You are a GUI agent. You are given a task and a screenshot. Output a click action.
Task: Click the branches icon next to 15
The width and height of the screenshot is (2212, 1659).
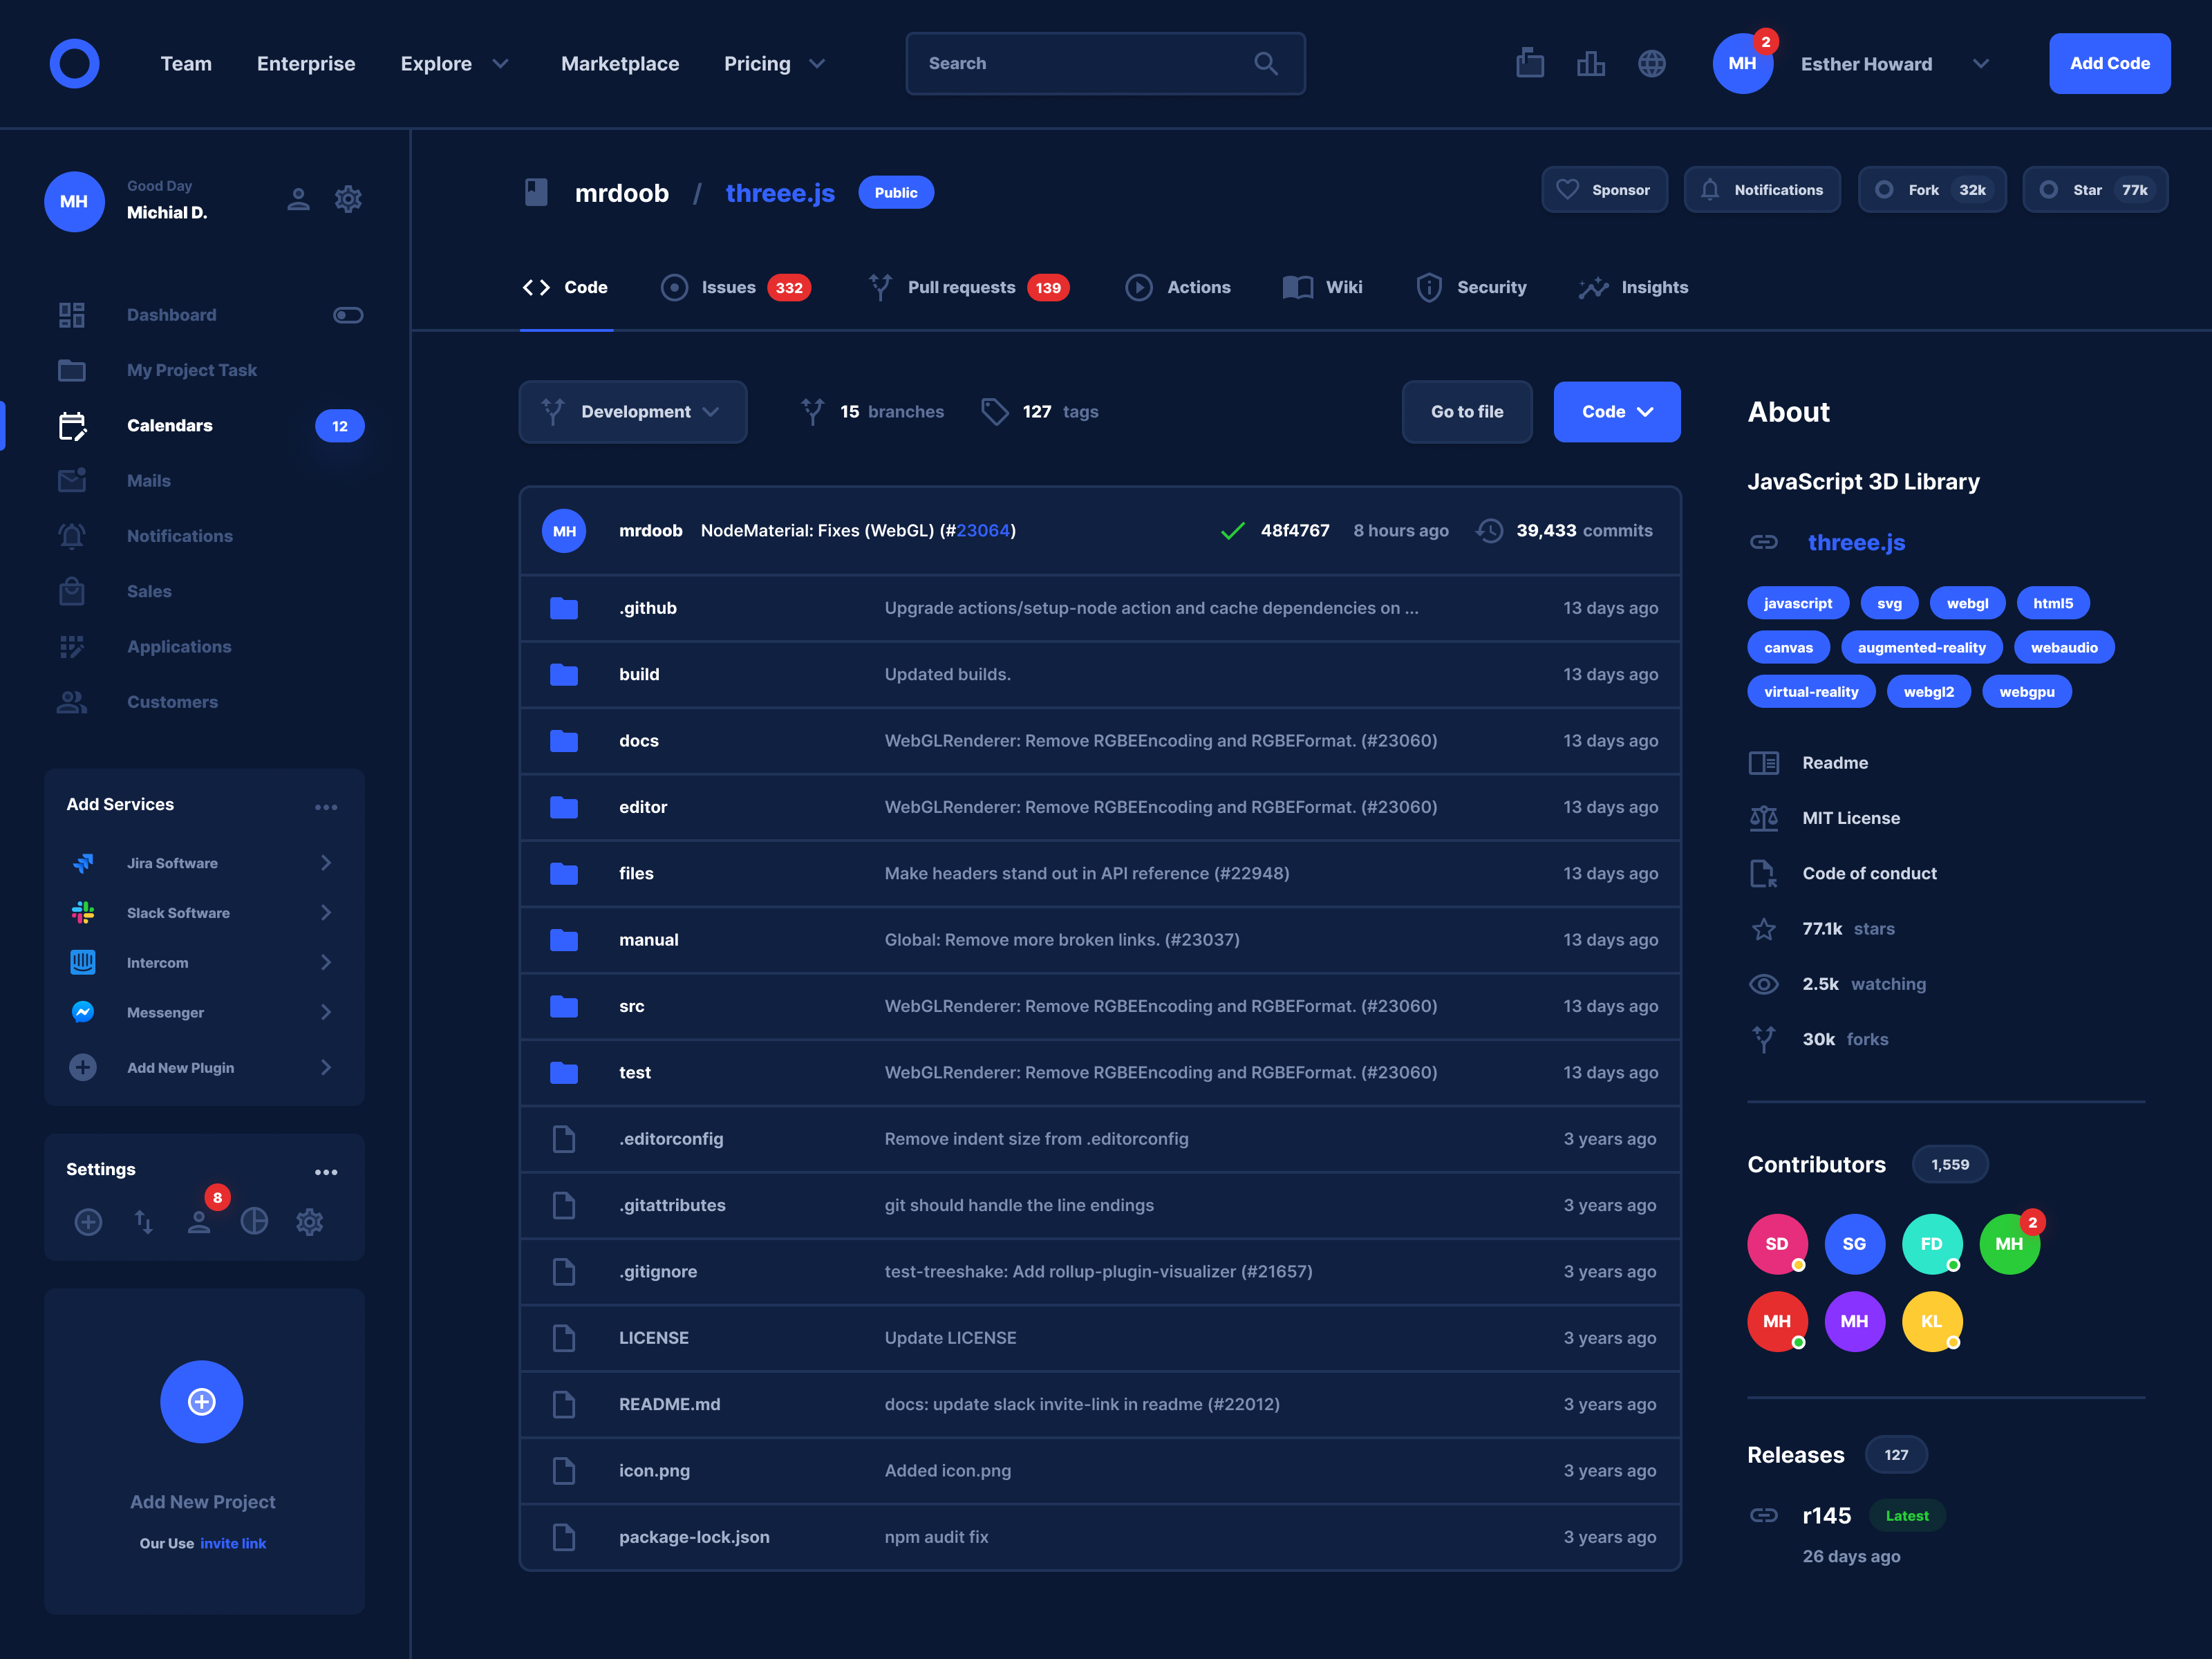[x=812, y=411]
